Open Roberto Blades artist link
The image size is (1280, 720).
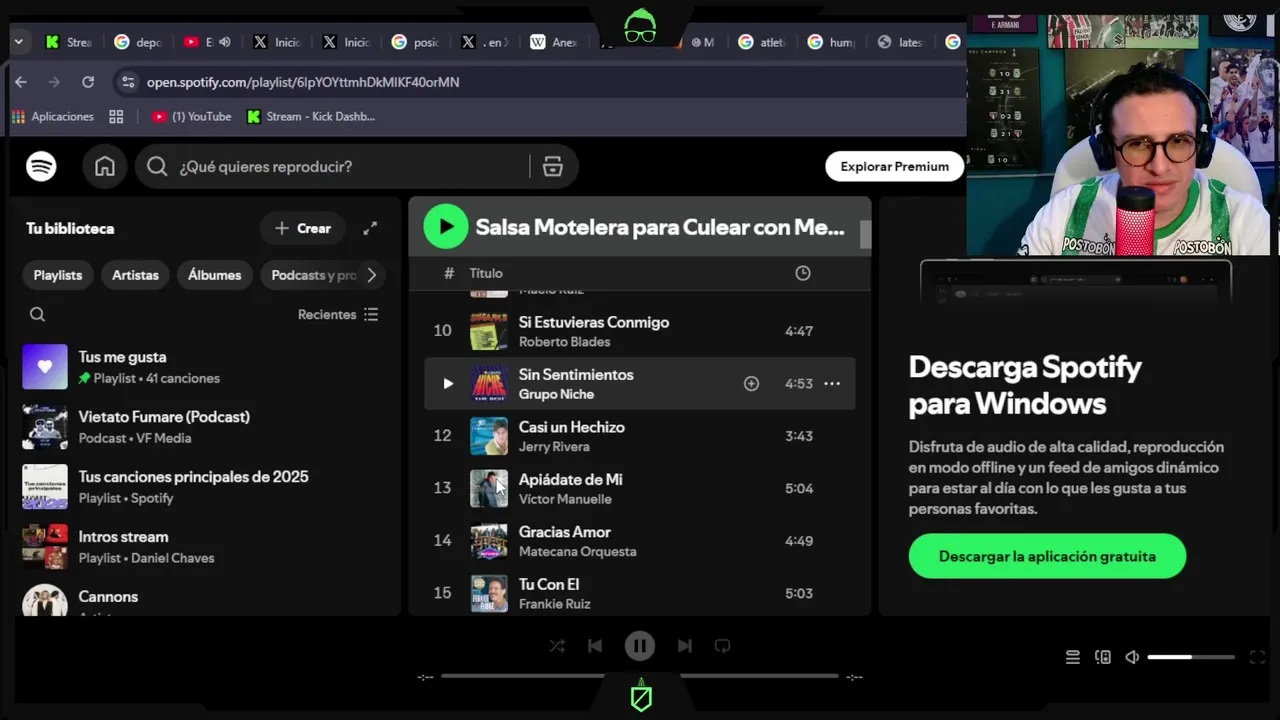564,342
